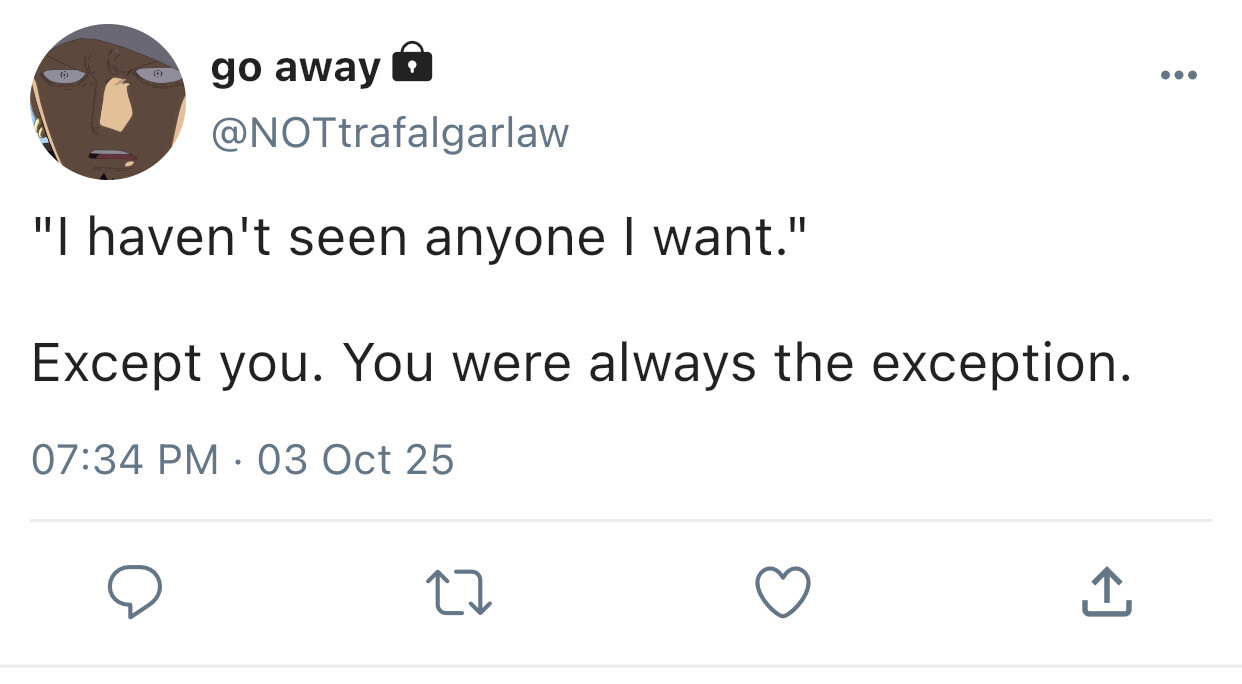This screenshot has width=1242, height=684.
Task: Click the line "Except you. You were always the exception."
Action: pyautogui.click(x=581, y=362)
